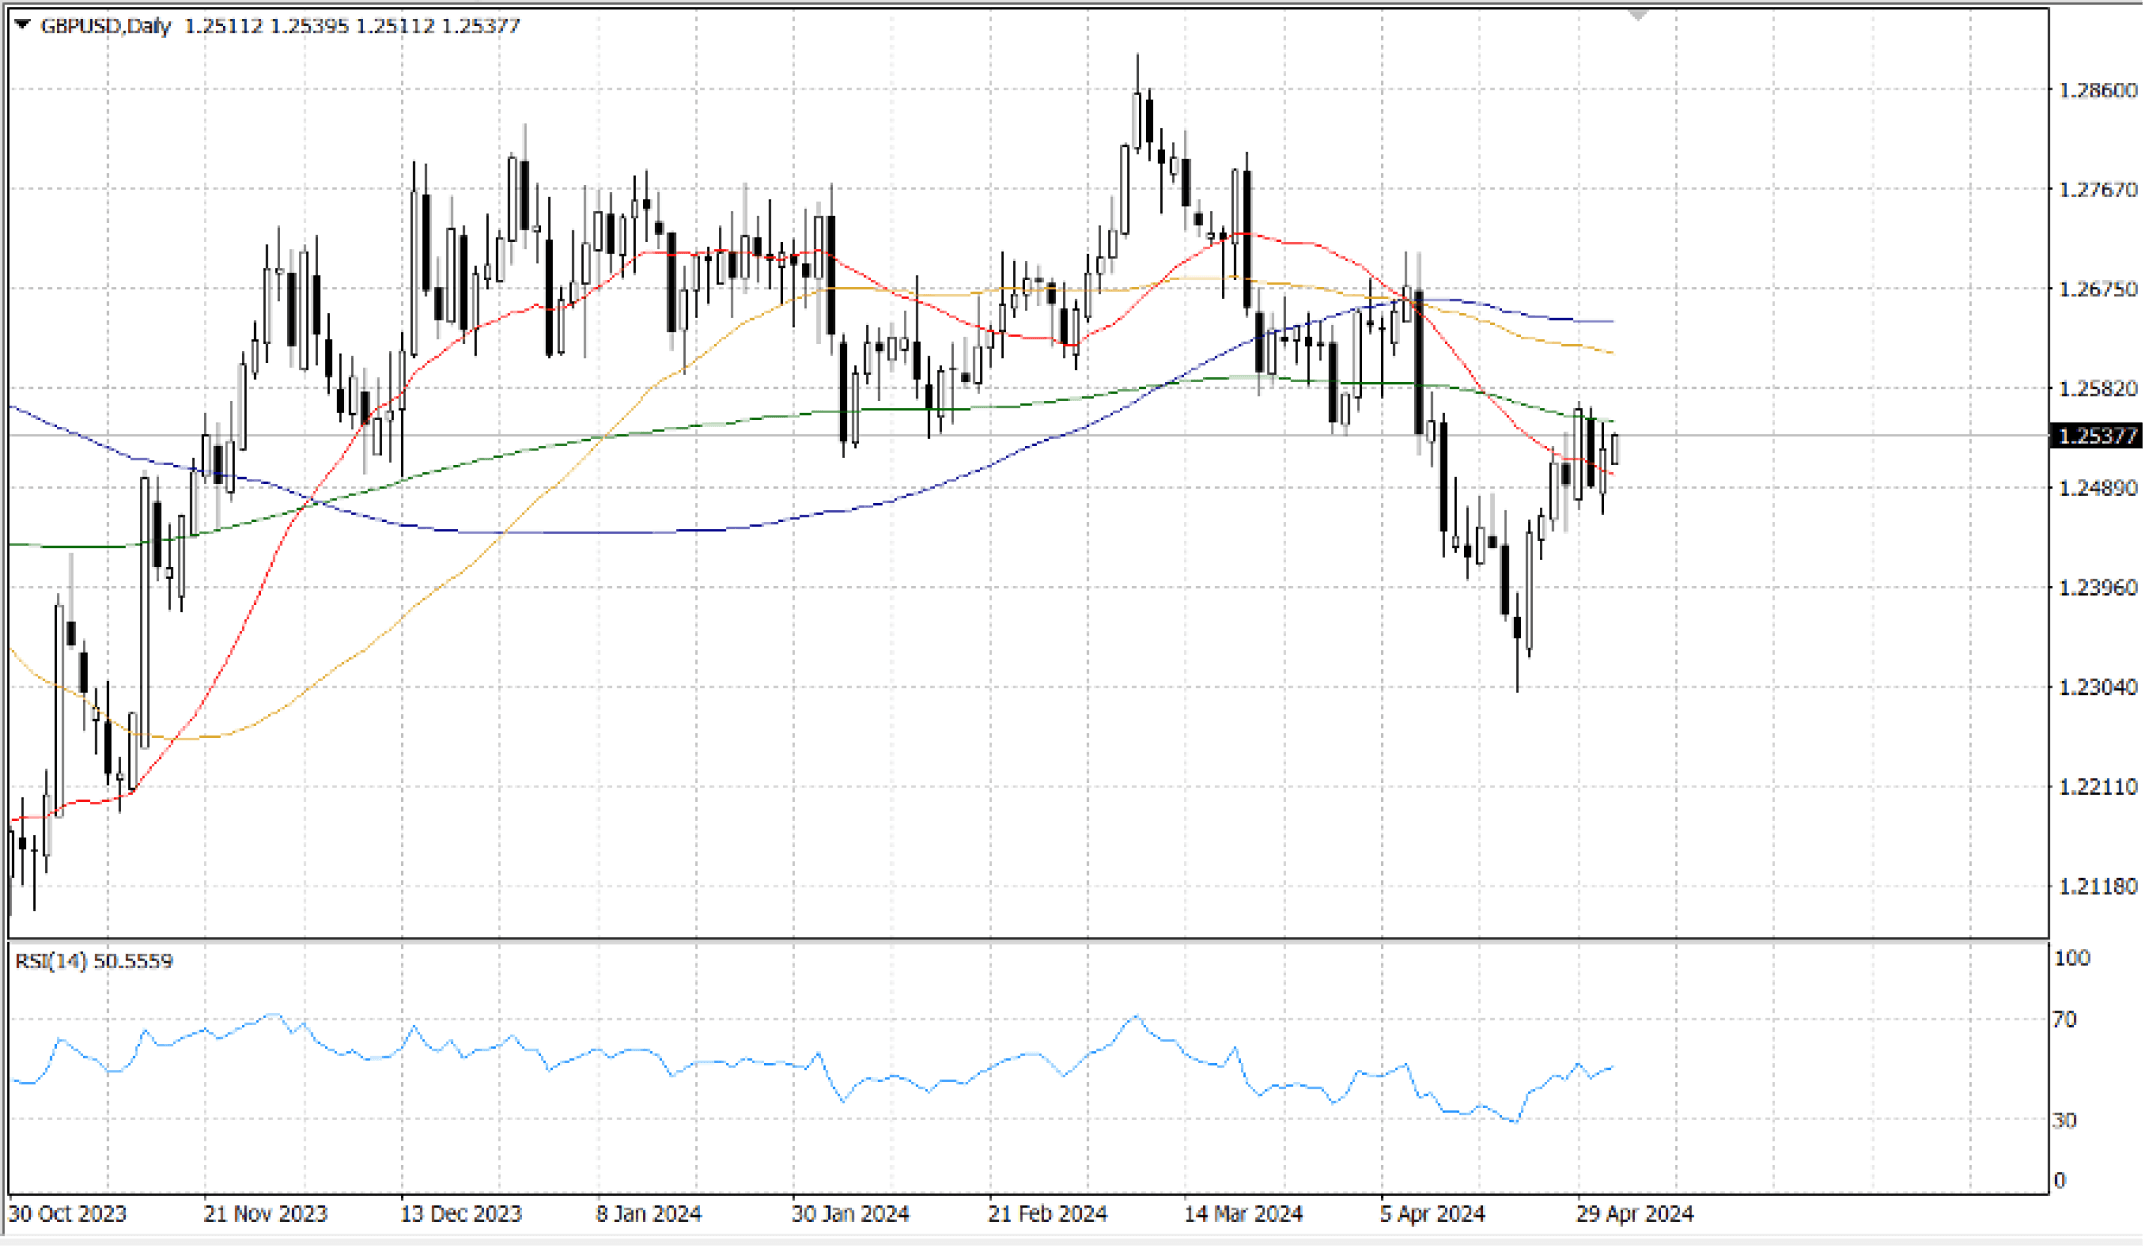This screenshot has width=2145, height=1248.
Task: Click the 13 Dec 2023 date label
Action: click(x=461, y=1214)
